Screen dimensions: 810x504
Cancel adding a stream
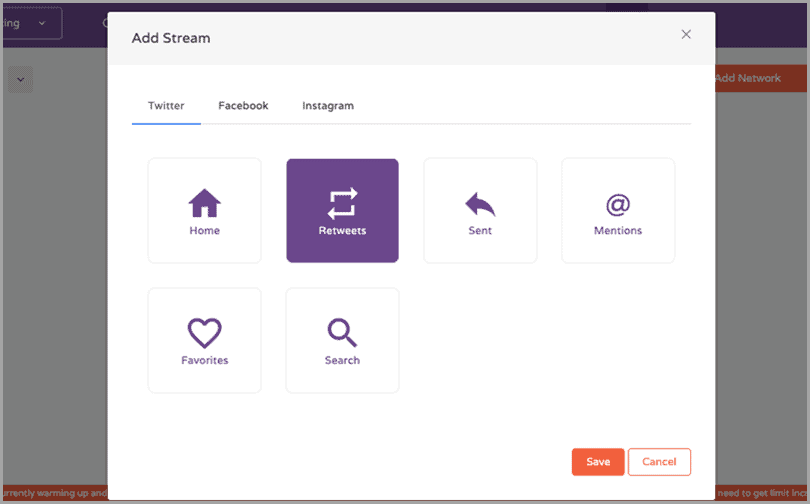(659, 462)
